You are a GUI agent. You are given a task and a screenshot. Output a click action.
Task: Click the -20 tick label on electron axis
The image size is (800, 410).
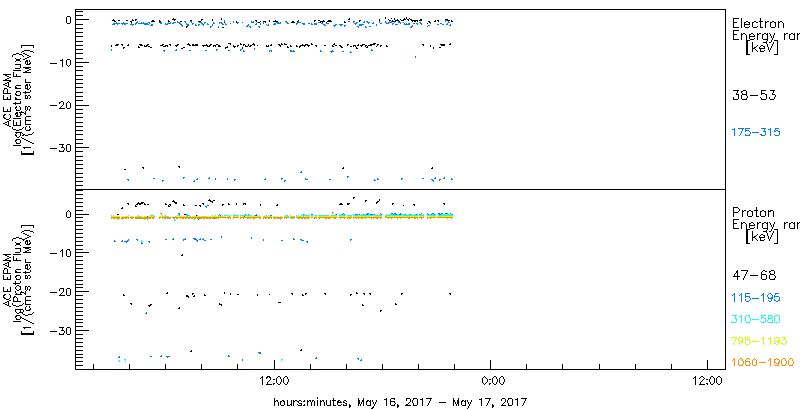coord(63,106)
